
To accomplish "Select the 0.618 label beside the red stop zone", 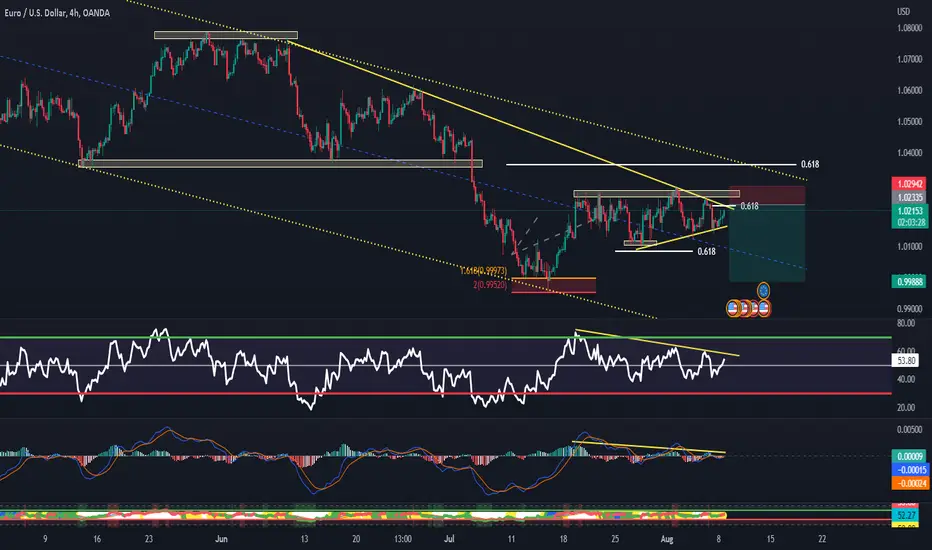I will pos(750,206).
